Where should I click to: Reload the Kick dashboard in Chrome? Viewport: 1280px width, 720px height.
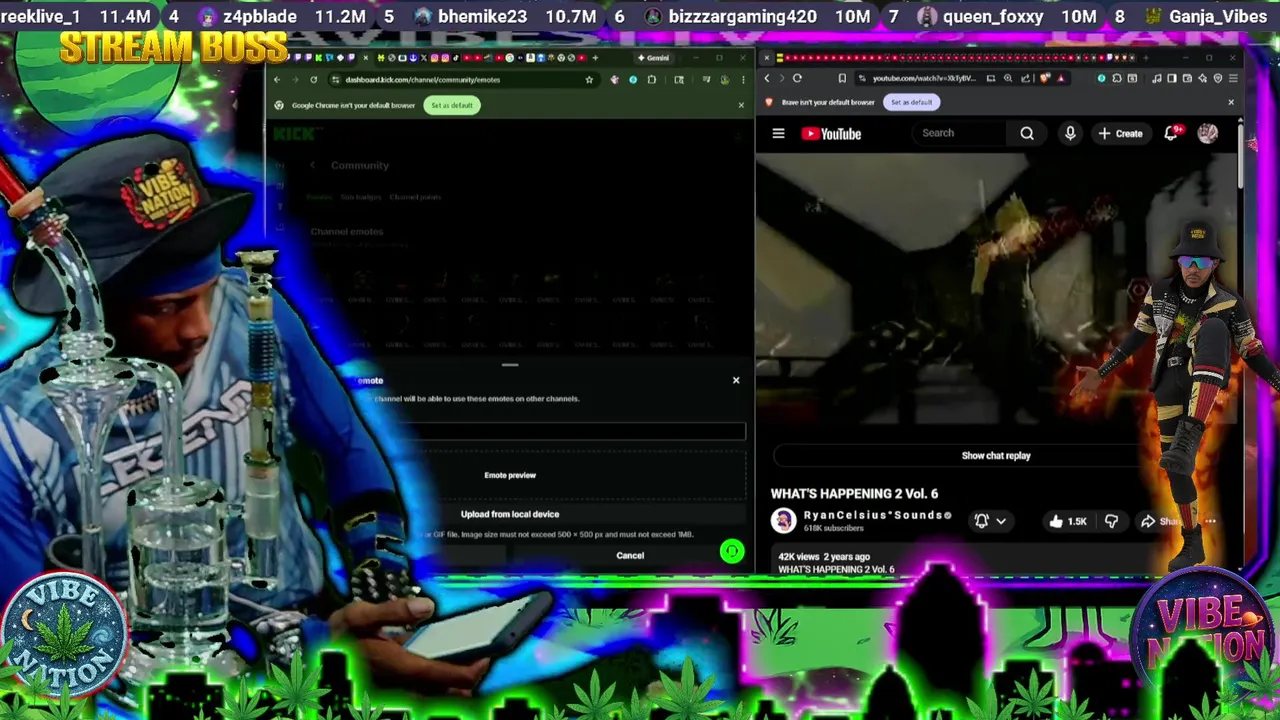click(314, 80)
